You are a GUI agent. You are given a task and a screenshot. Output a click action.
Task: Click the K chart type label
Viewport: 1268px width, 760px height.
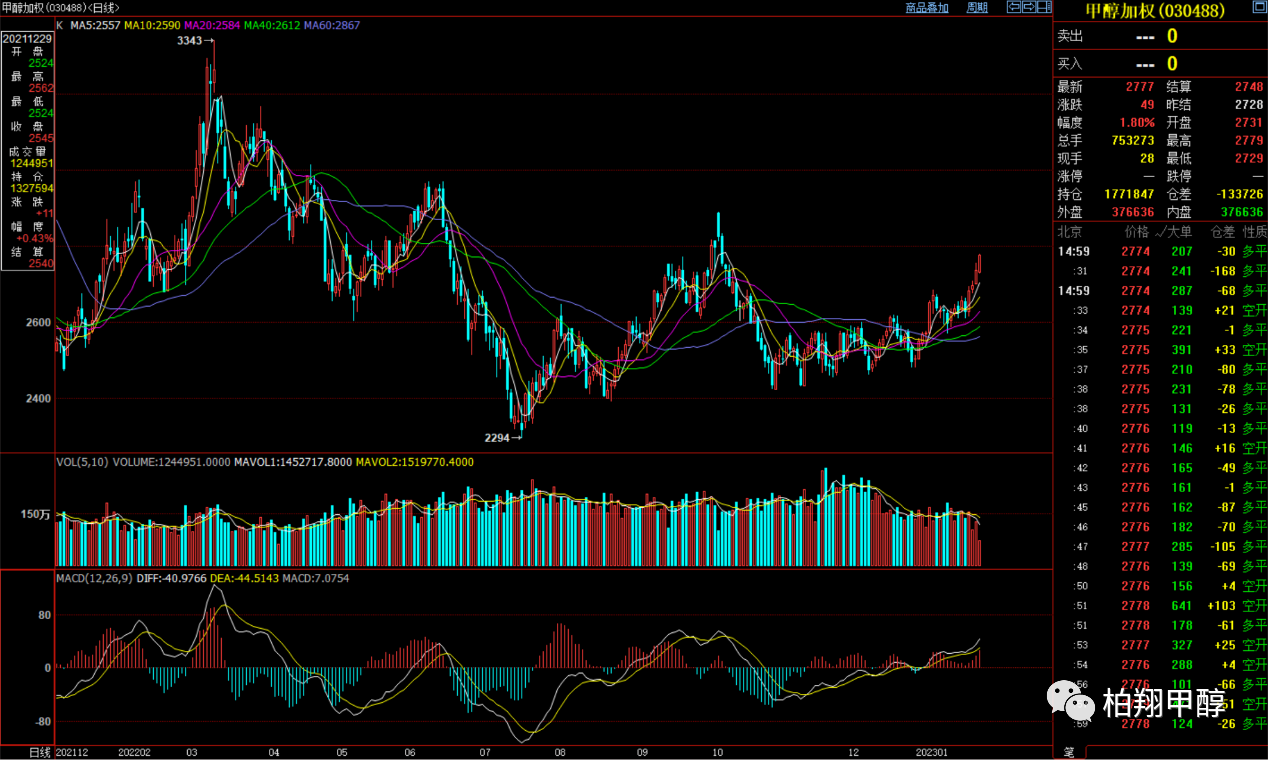(60, 25)
